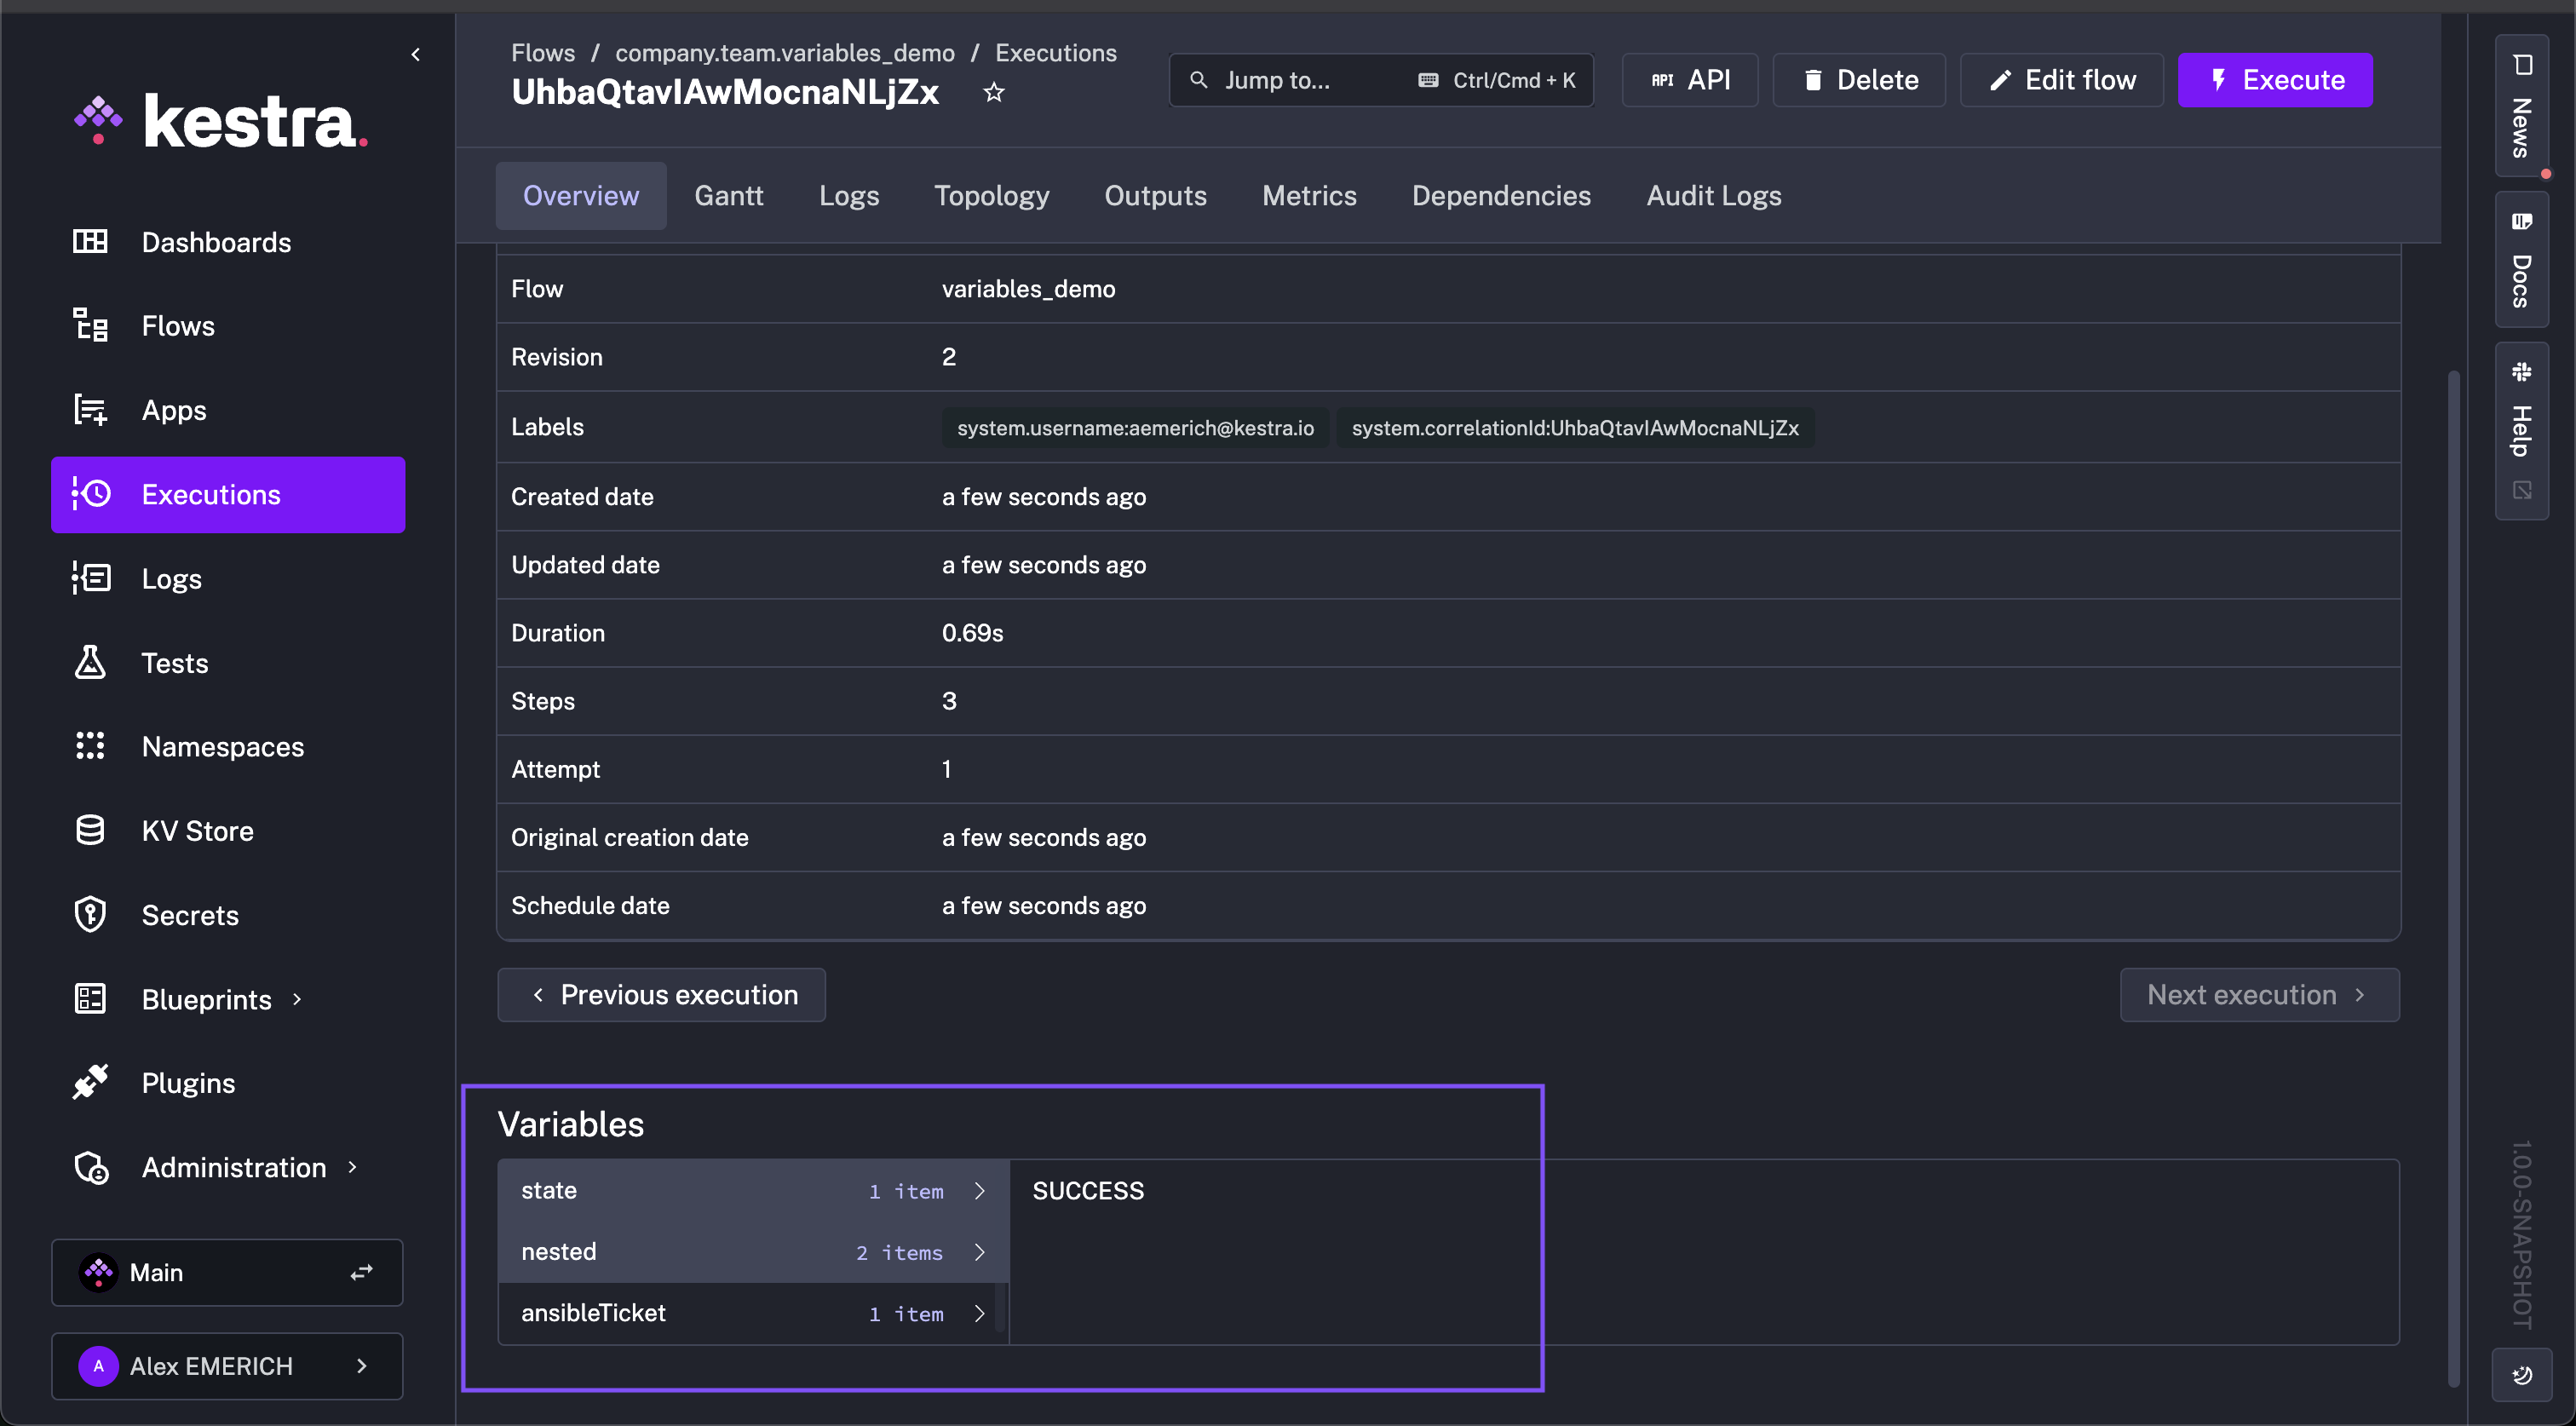Open the Namespaces page

point(222,747)
